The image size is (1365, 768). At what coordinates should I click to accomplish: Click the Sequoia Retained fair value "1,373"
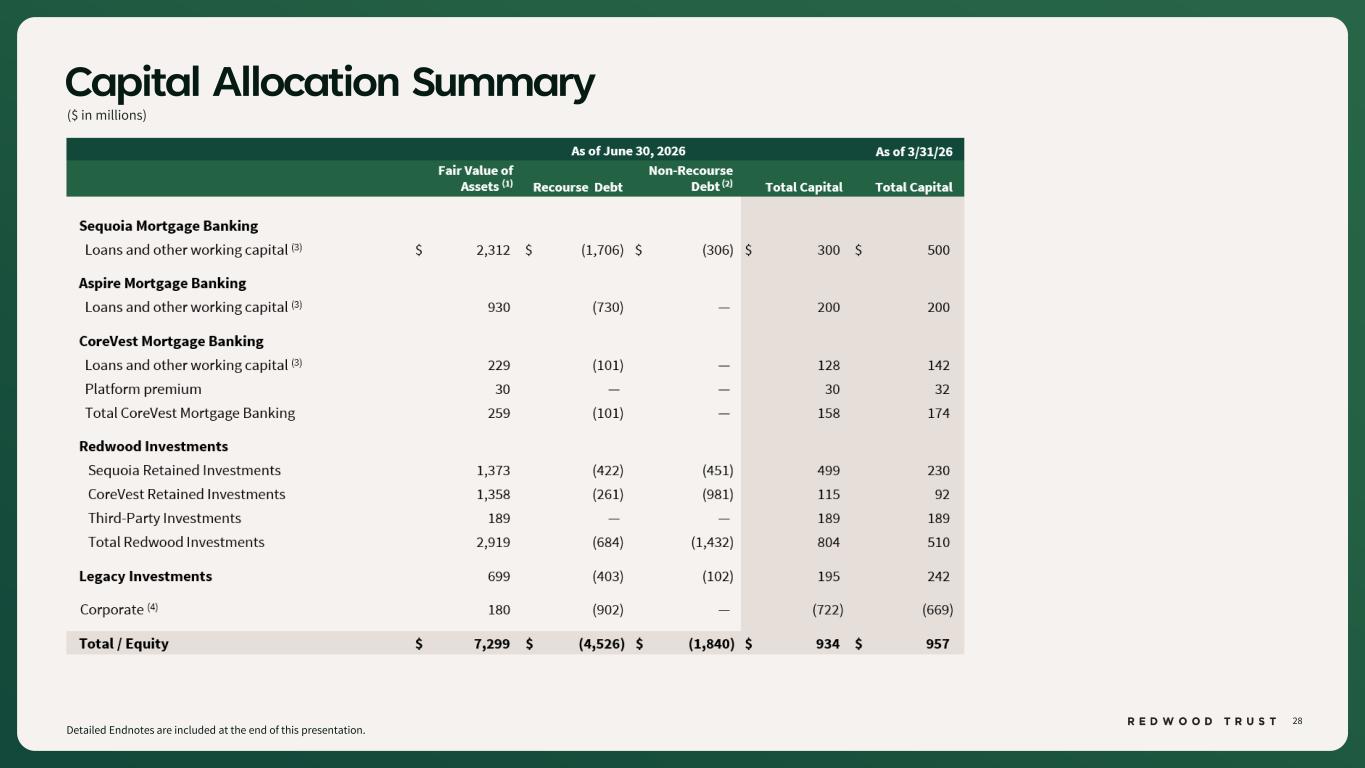point(494,470)
